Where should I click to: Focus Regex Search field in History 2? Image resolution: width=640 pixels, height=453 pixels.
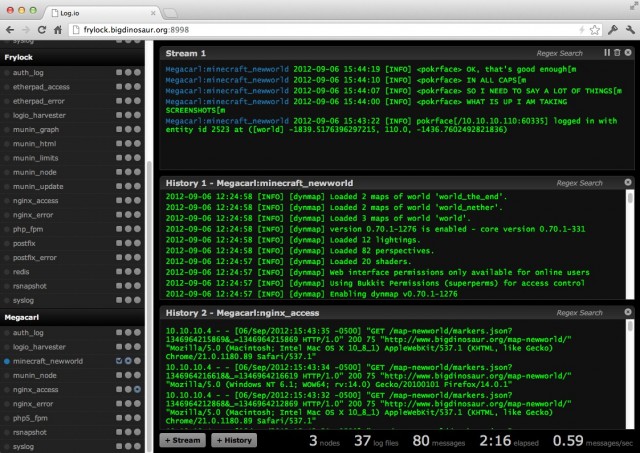pyautogui.click(x=579, y=313)
